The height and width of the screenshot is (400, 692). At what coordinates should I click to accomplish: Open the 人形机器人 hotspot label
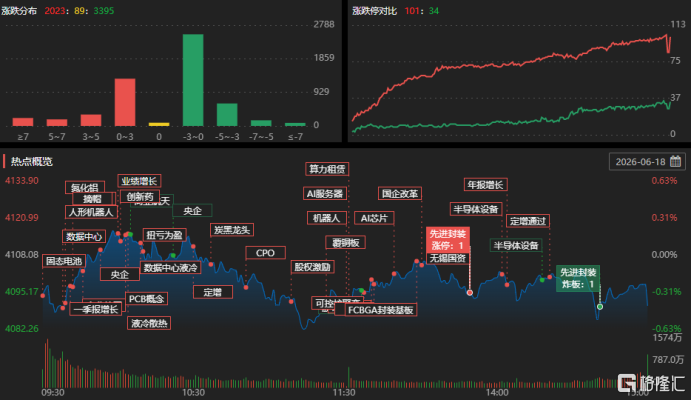pos(91,212)
